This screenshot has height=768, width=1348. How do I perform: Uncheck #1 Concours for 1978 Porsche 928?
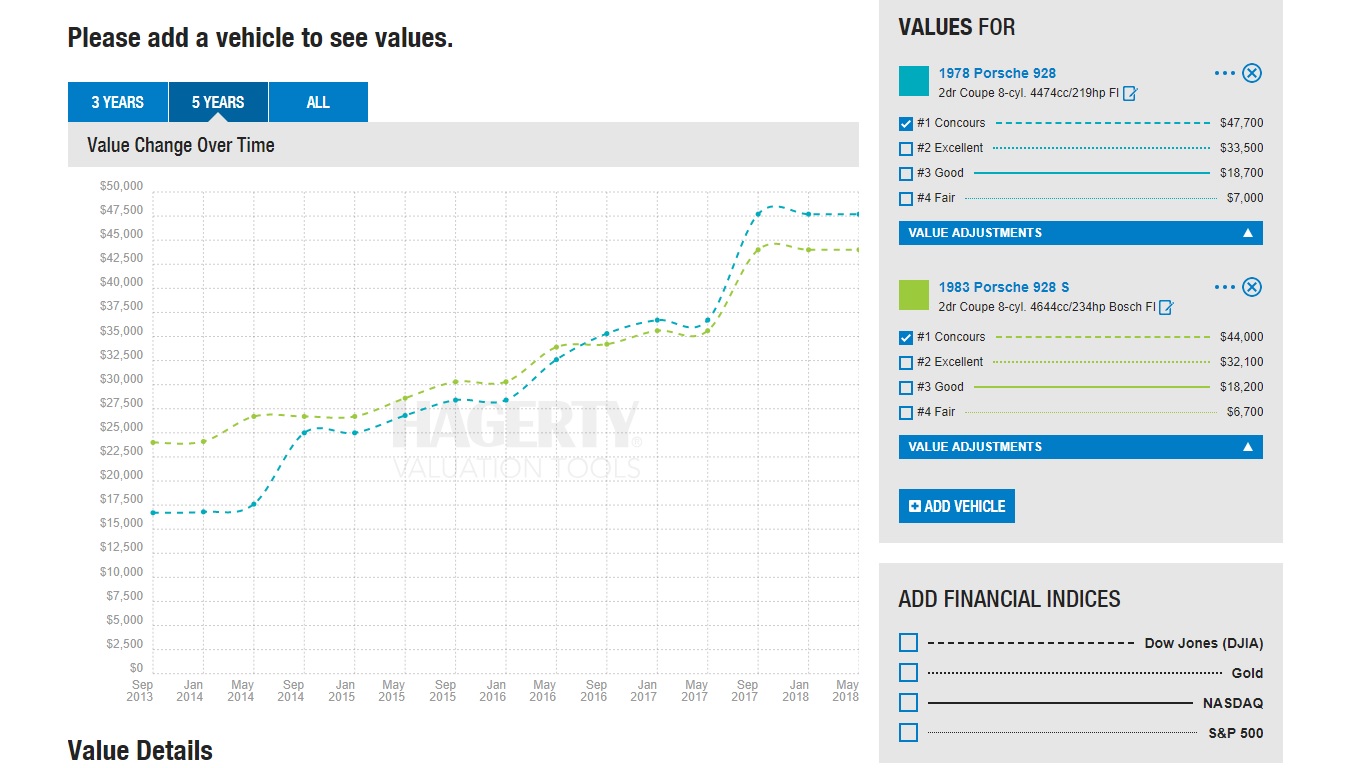pos(906,124)
